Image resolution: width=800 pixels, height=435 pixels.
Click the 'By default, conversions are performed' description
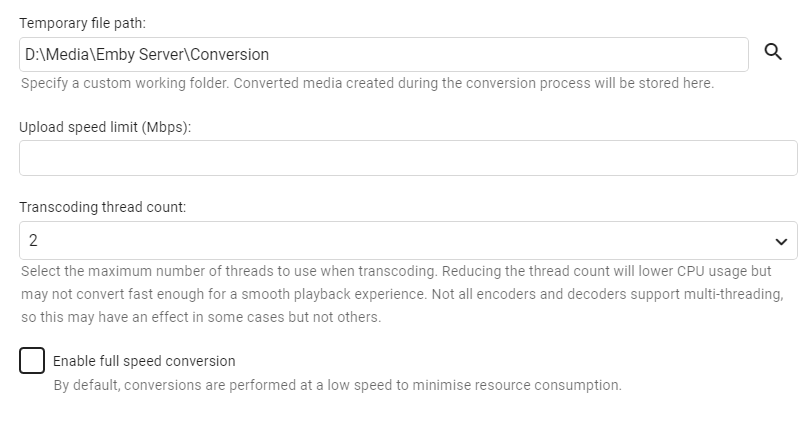point(200,385)
